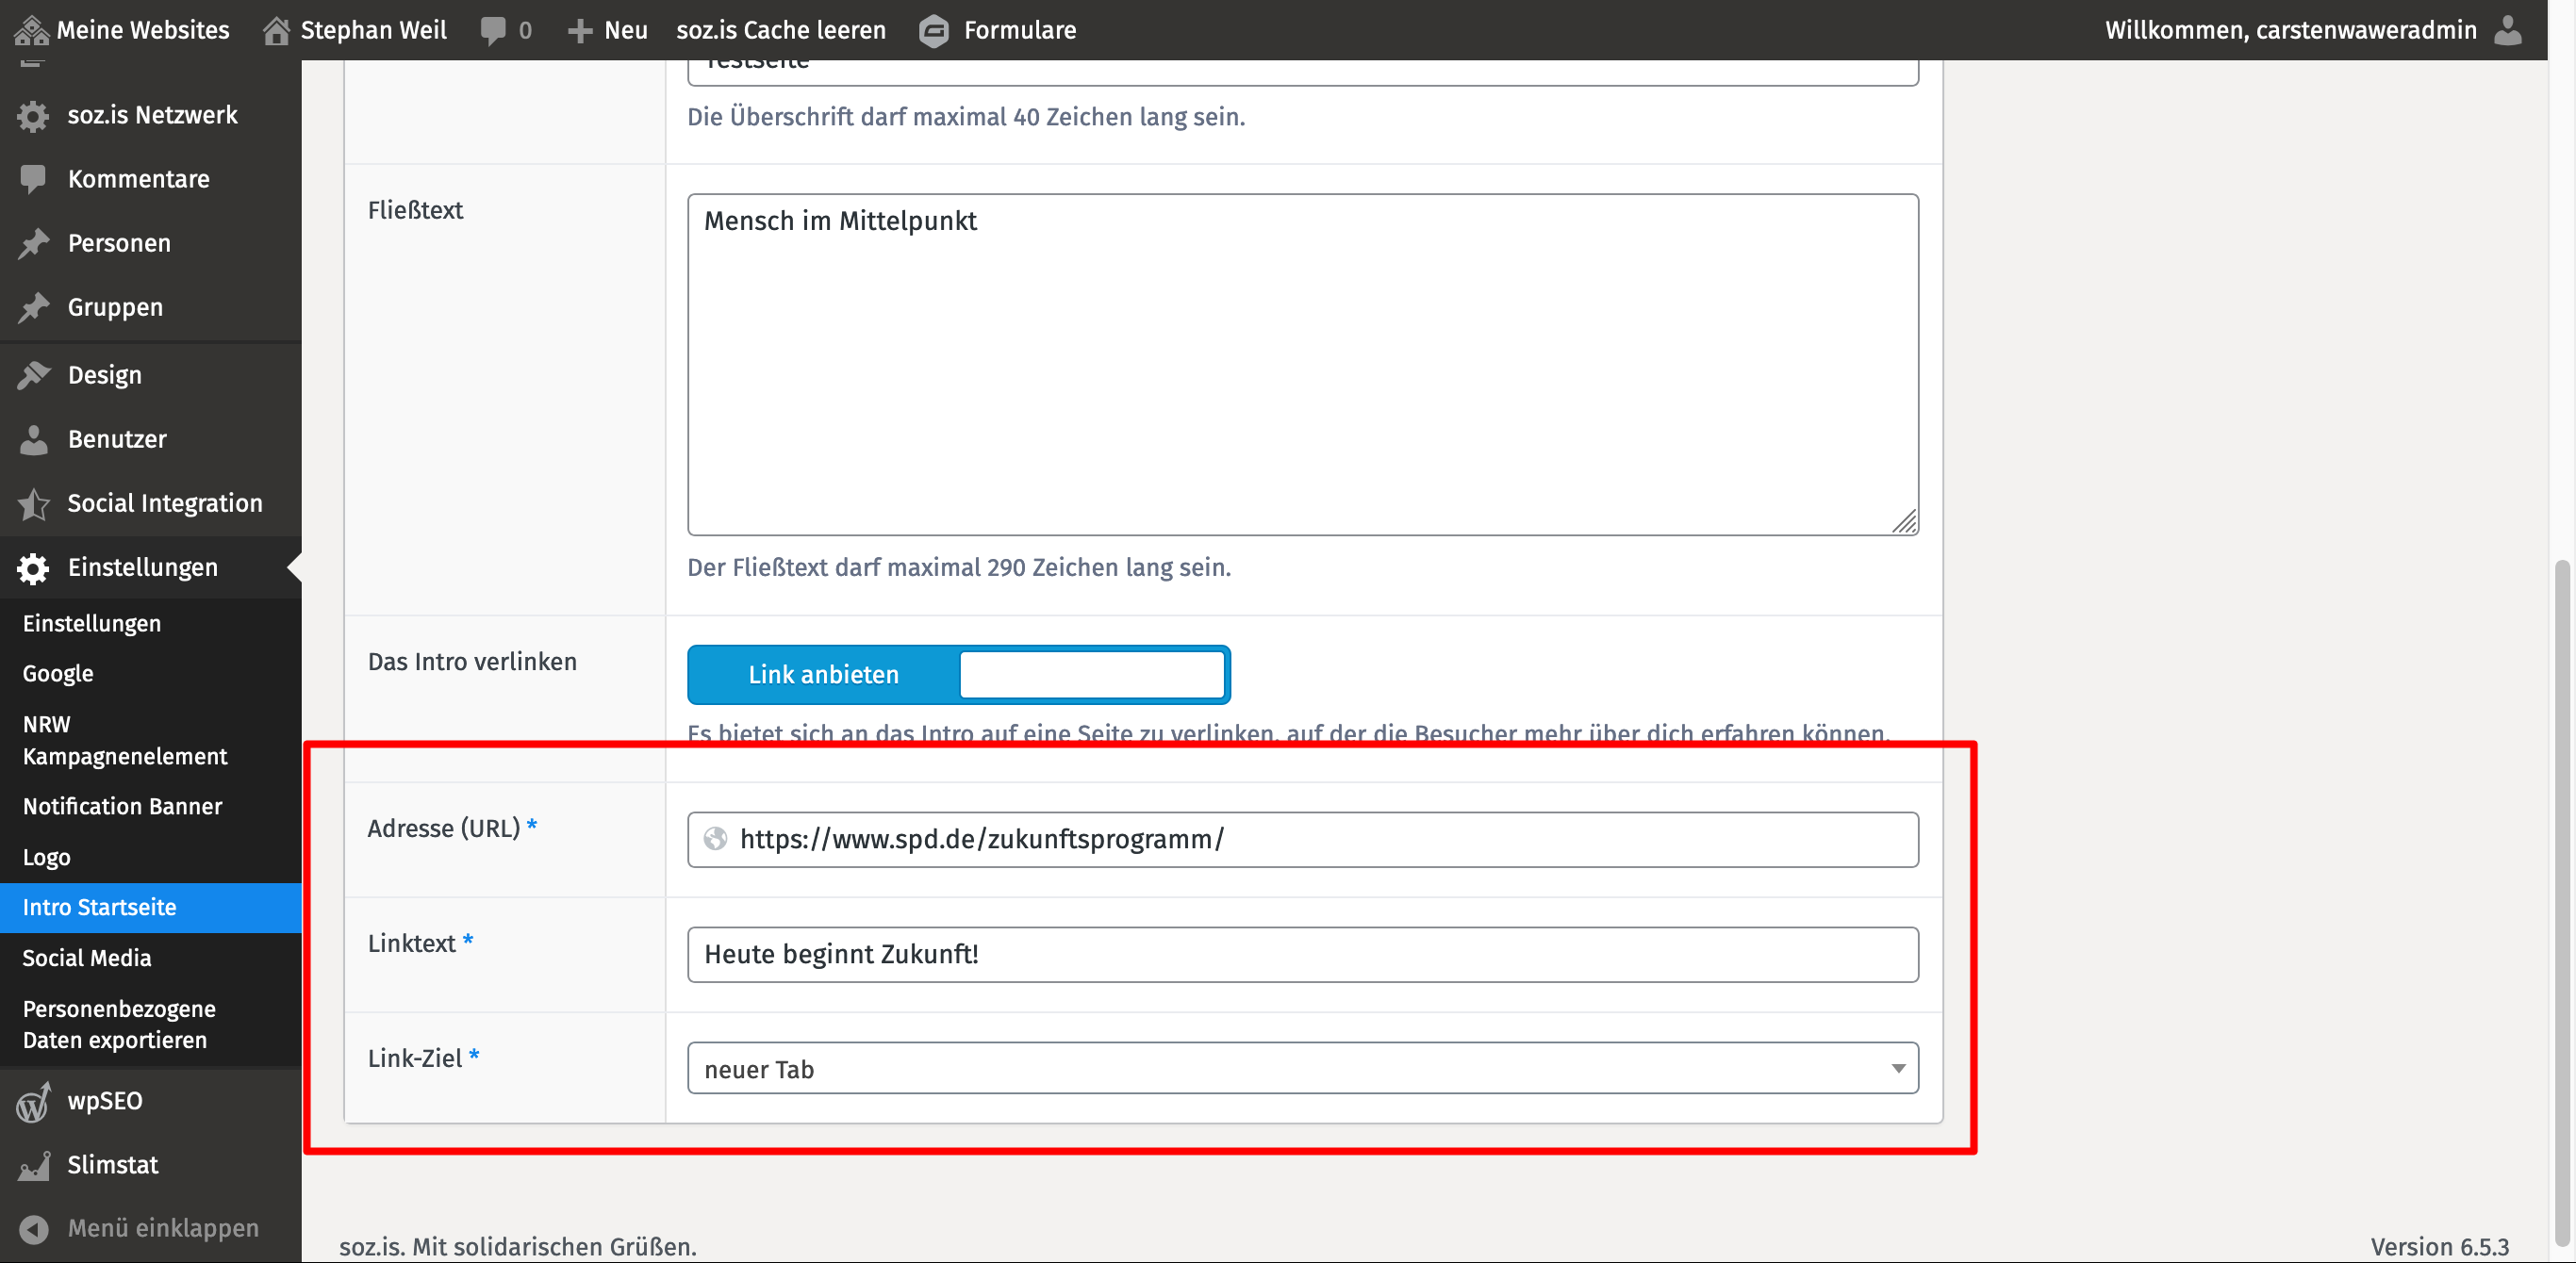Click 'soz.is Cache leeren' link
The width and height of the screenshot is (2576, 1263).
pyautogui.click(x=781, y=30)
